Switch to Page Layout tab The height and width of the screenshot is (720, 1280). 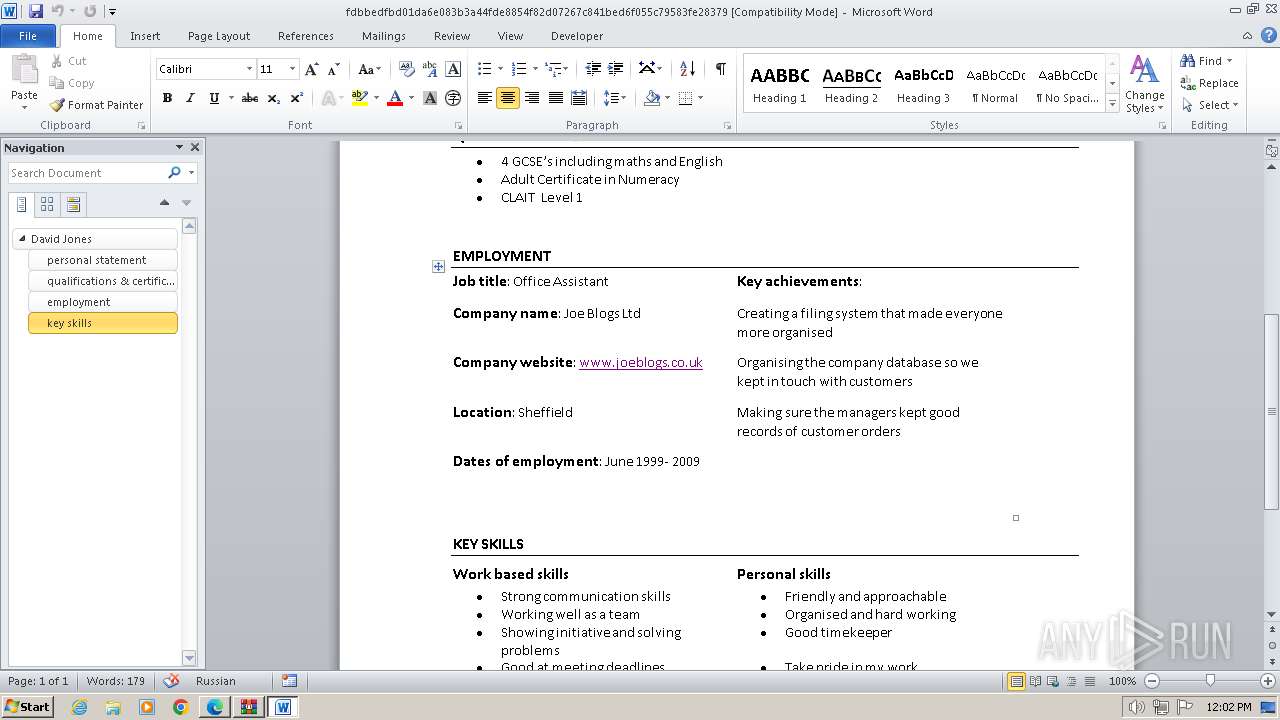tap(219, 36)
